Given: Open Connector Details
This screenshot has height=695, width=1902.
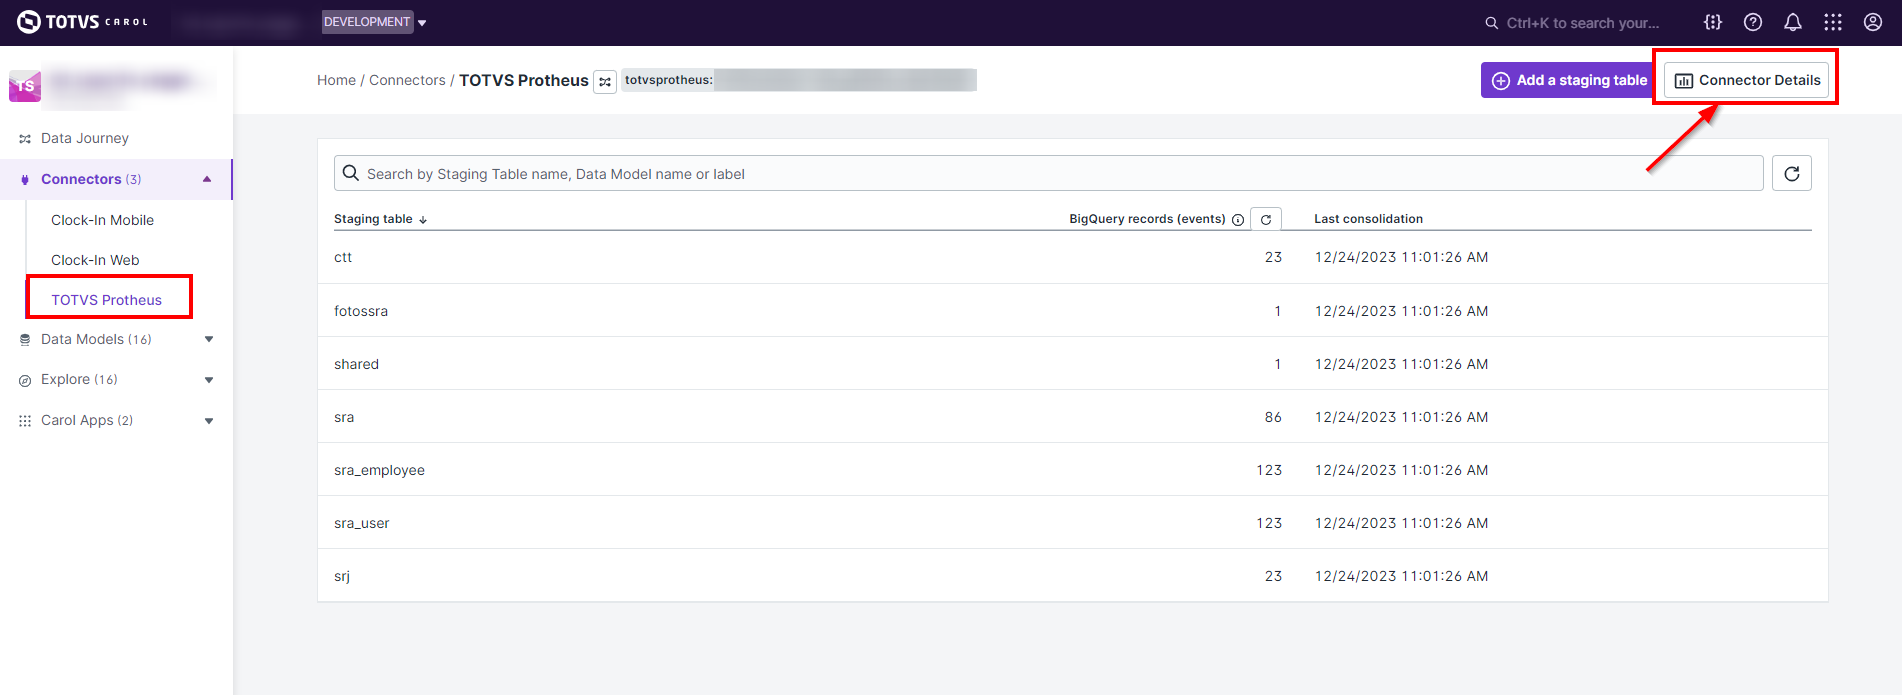Looking at the screenshot, I should 1747,80.
